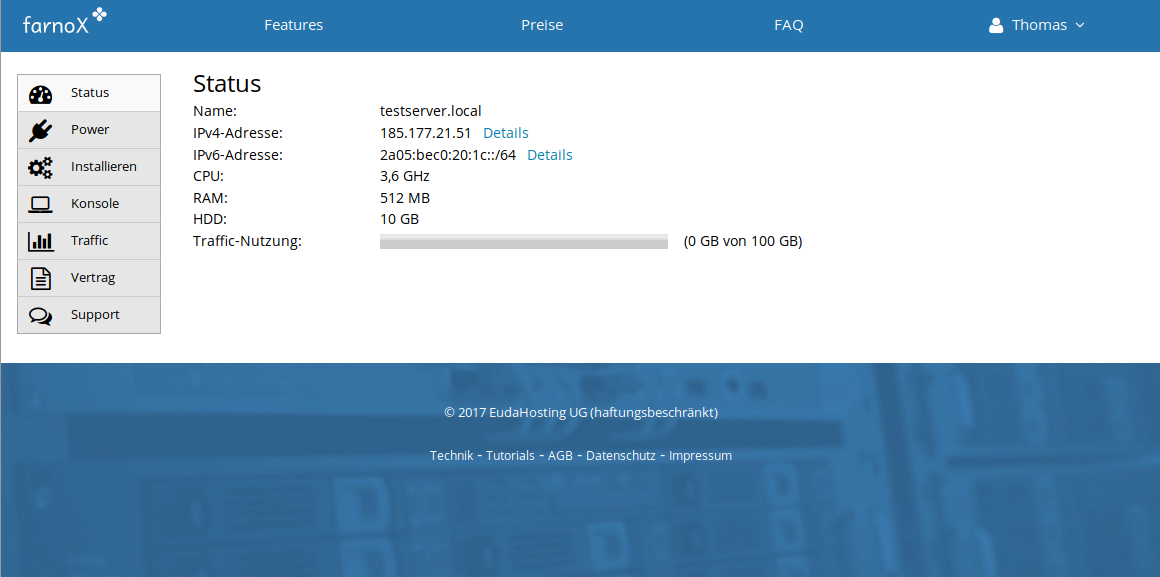Open the Tutorials footer link
The width and height of the screenshot is (1160, 577).
point(510,455)
